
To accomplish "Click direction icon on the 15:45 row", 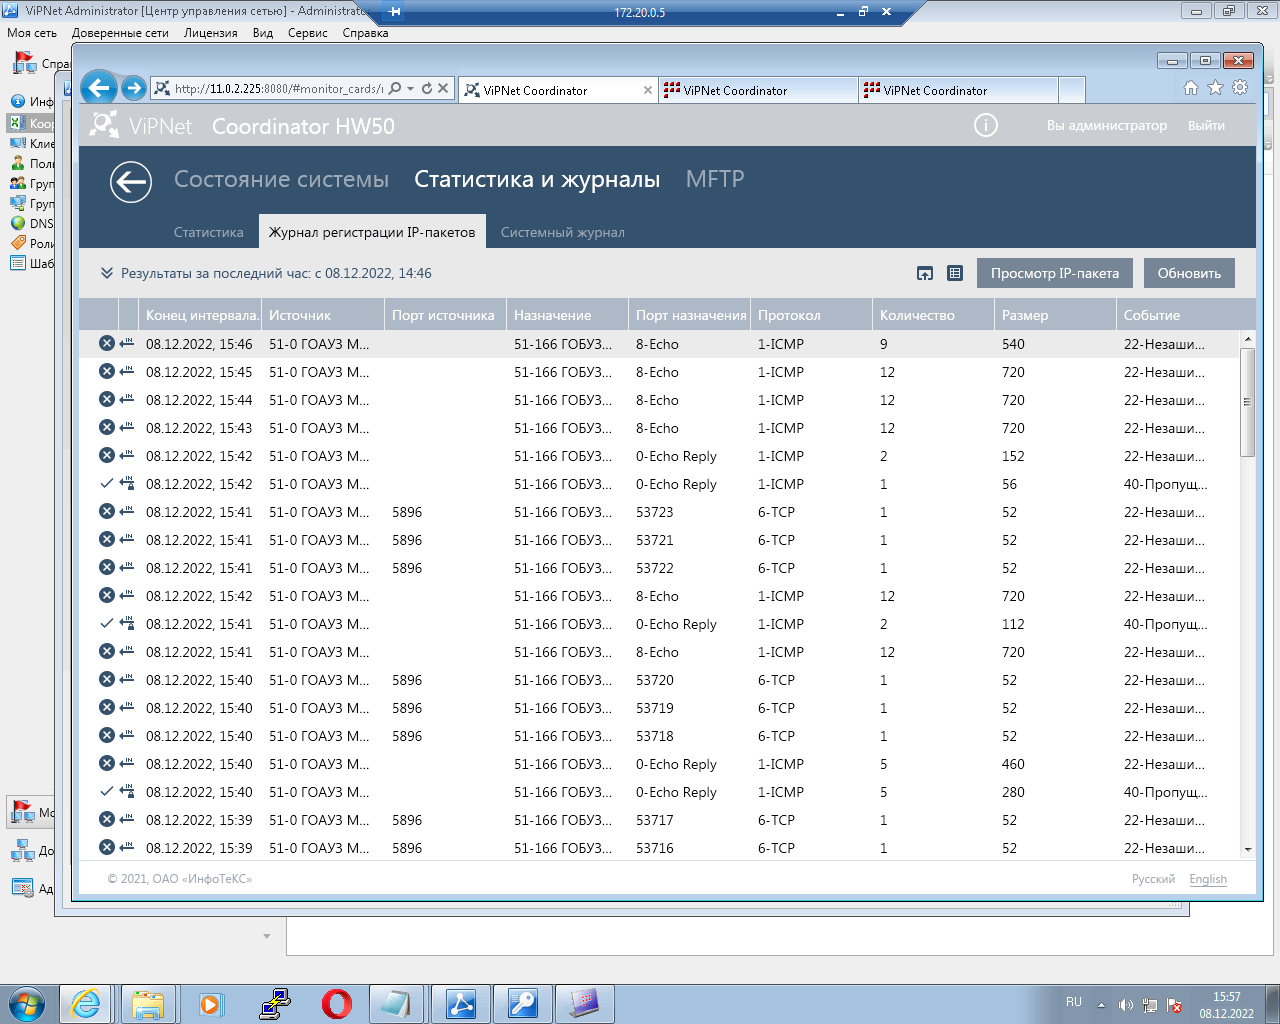I will click(127, 371).
